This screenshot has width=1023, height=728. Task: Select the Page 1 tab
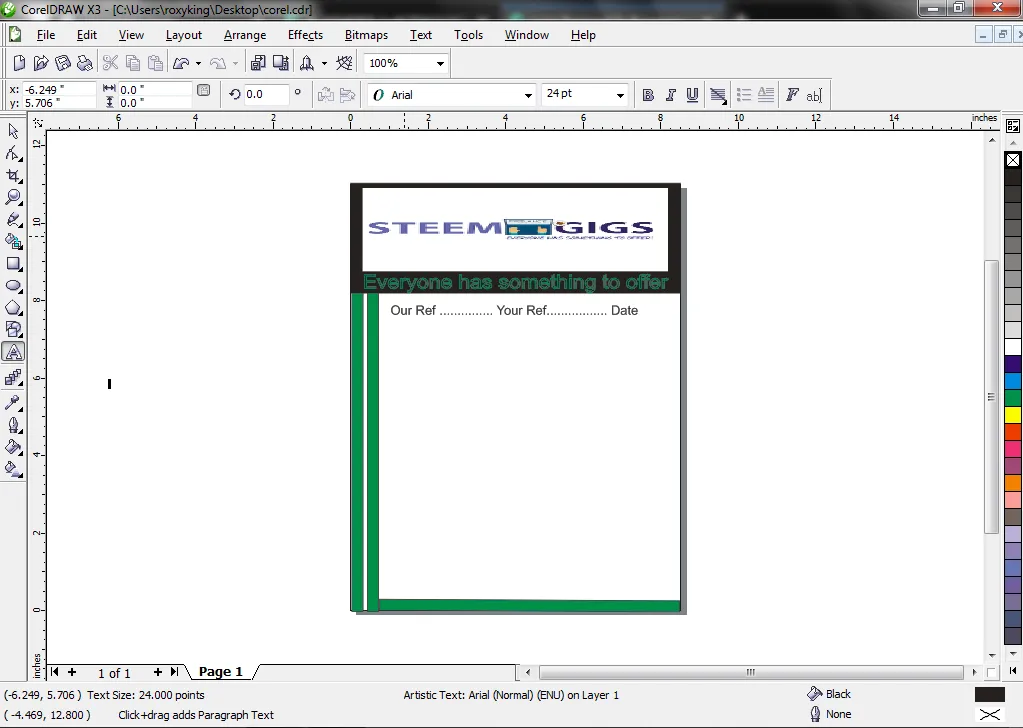tap(221, 671)
